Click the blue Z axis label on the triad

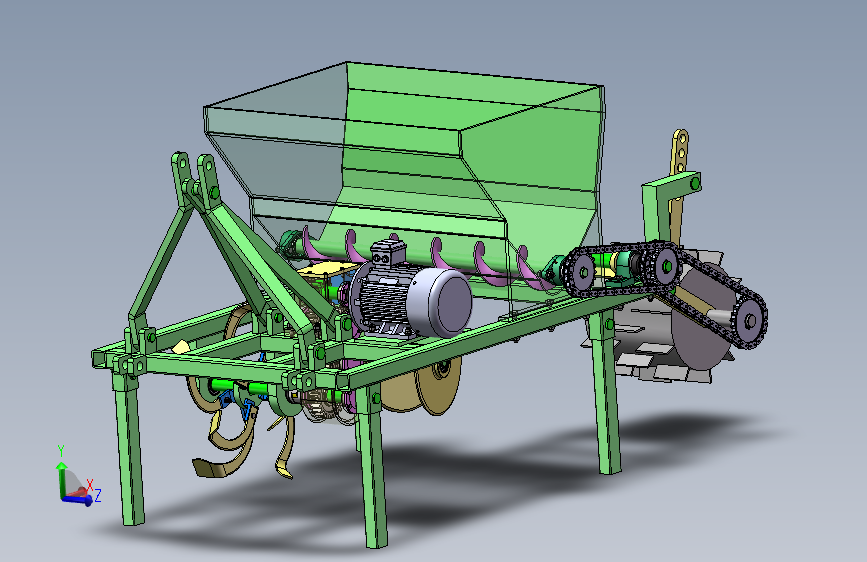click(x=98, y=495)
